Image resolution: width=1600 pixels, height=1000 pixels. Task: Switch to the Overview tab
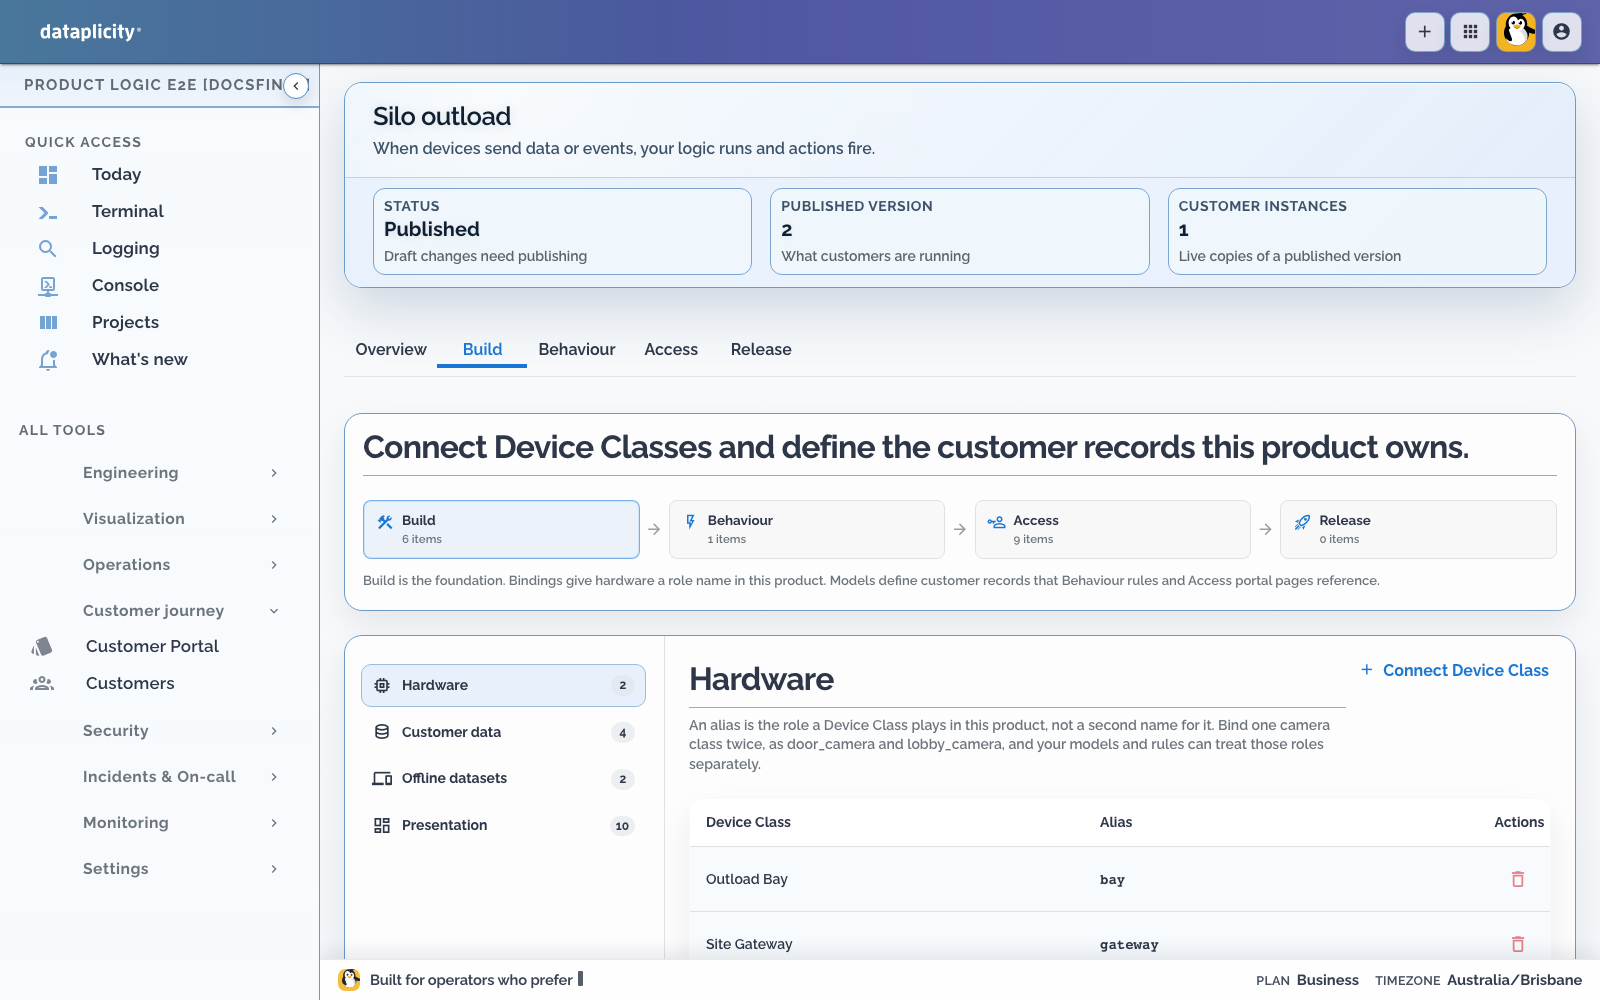(x=391, y=350)
